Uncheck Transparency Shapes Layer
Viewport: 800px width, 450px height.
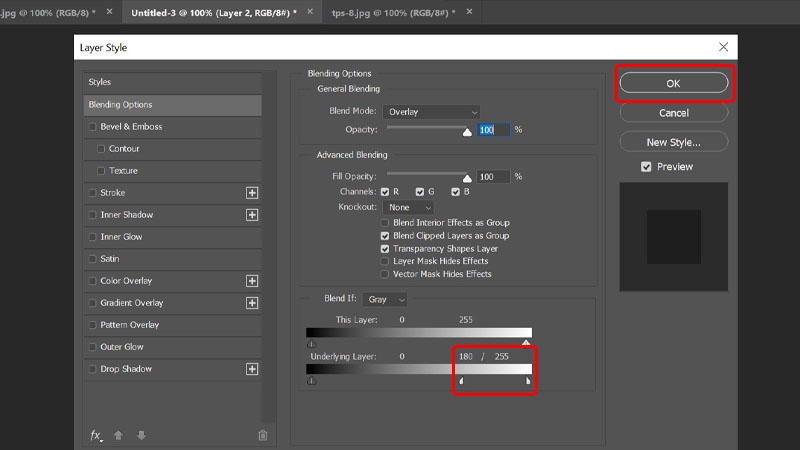pyautogui.click(x=385, y=248)
